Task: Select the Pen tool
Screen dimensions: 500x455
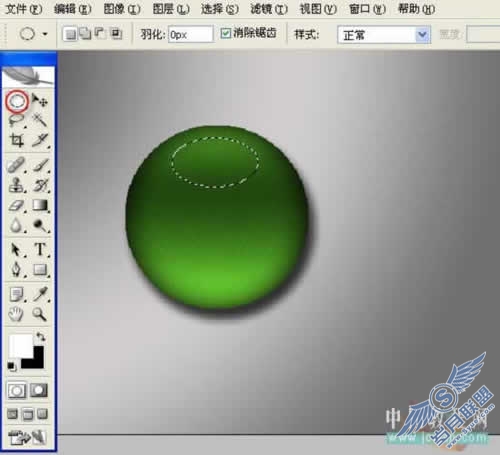Action: tap(17, 269)
